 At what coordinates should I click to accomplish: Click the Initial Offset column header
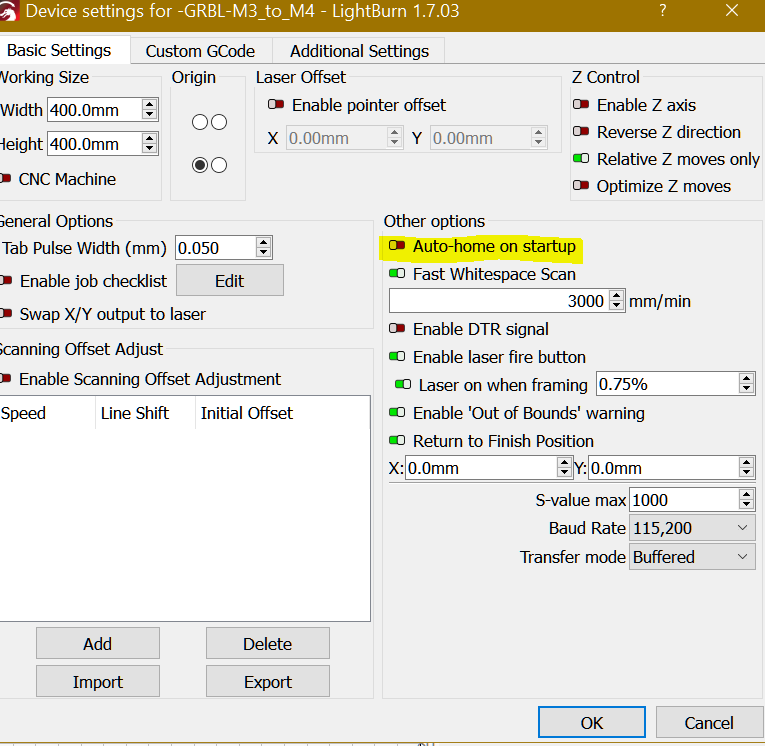coord(282,413)
